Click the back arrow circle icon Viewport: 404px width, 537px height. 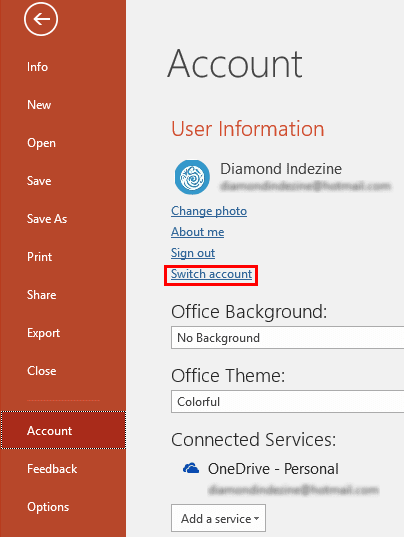coord(41,18)
